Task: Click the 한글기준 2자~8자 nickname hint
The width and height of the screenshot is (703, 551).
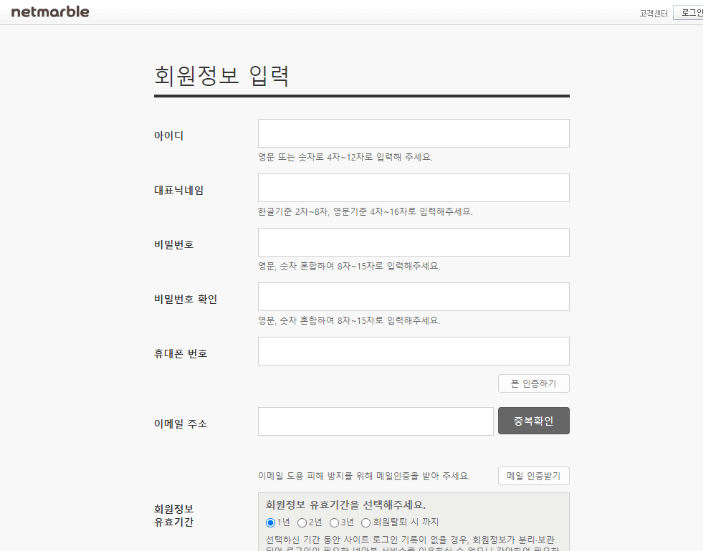Action: point(365,212)
